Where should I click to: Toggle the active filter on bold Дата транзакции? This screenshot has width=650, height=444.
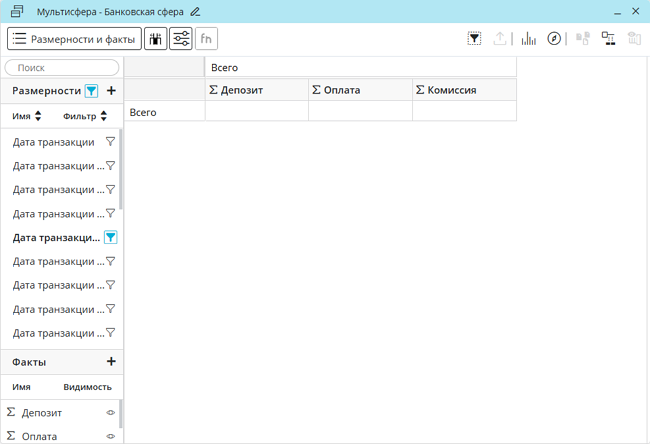pyautogui.click(x=111, y=238)
